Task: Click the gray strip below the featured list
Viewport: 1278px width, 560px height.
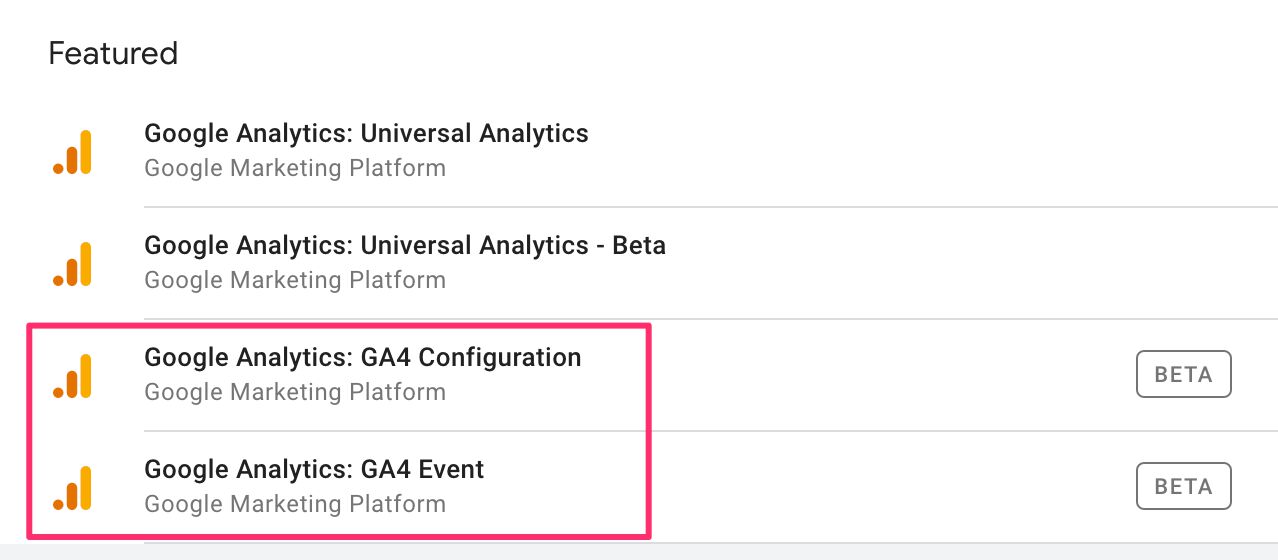Action: pos(639,552)
